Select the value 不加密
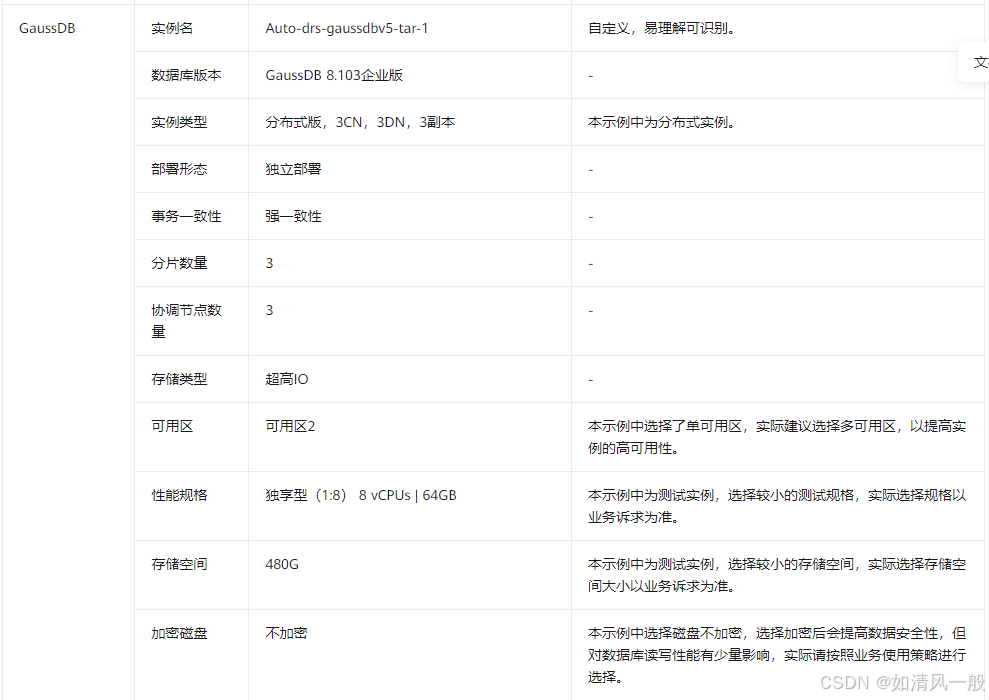The height and width of the screenshot is (700, 989). point(286,633)
